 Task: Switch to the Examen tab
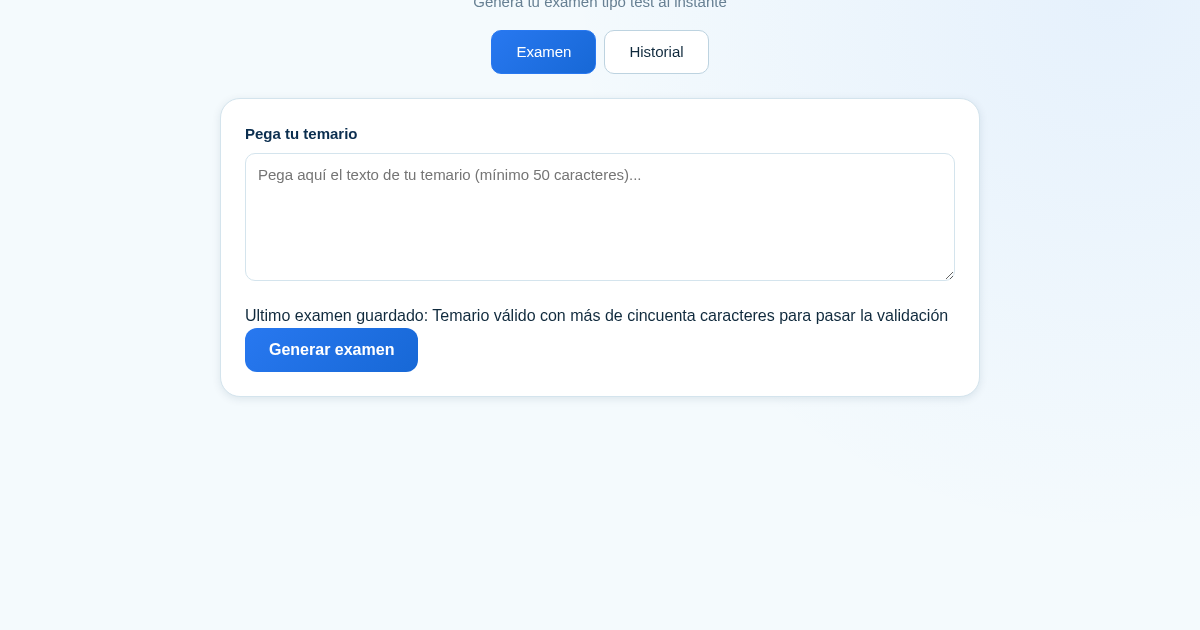(x=543, y=52)
